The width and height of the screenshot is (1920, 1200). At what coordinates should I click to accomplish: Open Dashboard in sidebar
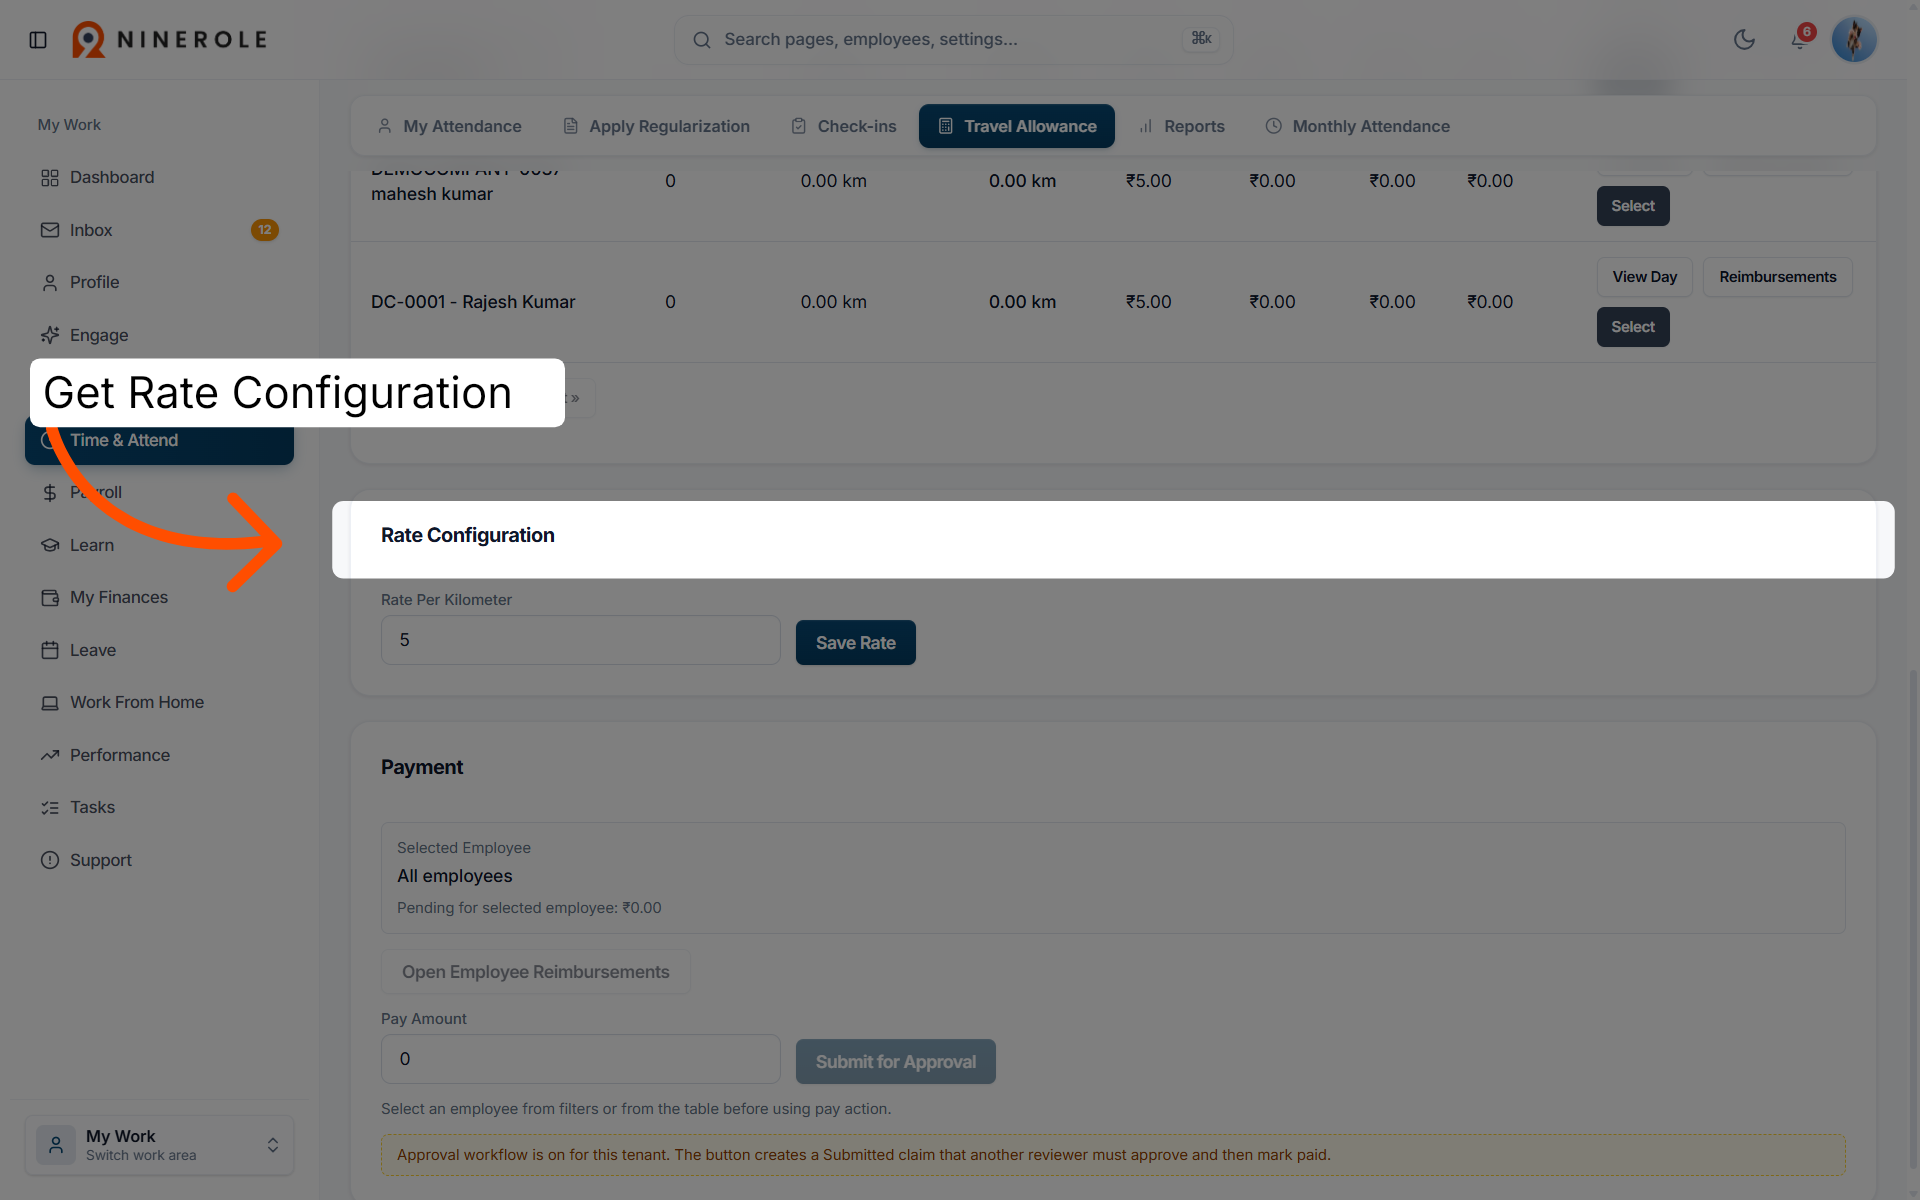[x=160, y=177]
